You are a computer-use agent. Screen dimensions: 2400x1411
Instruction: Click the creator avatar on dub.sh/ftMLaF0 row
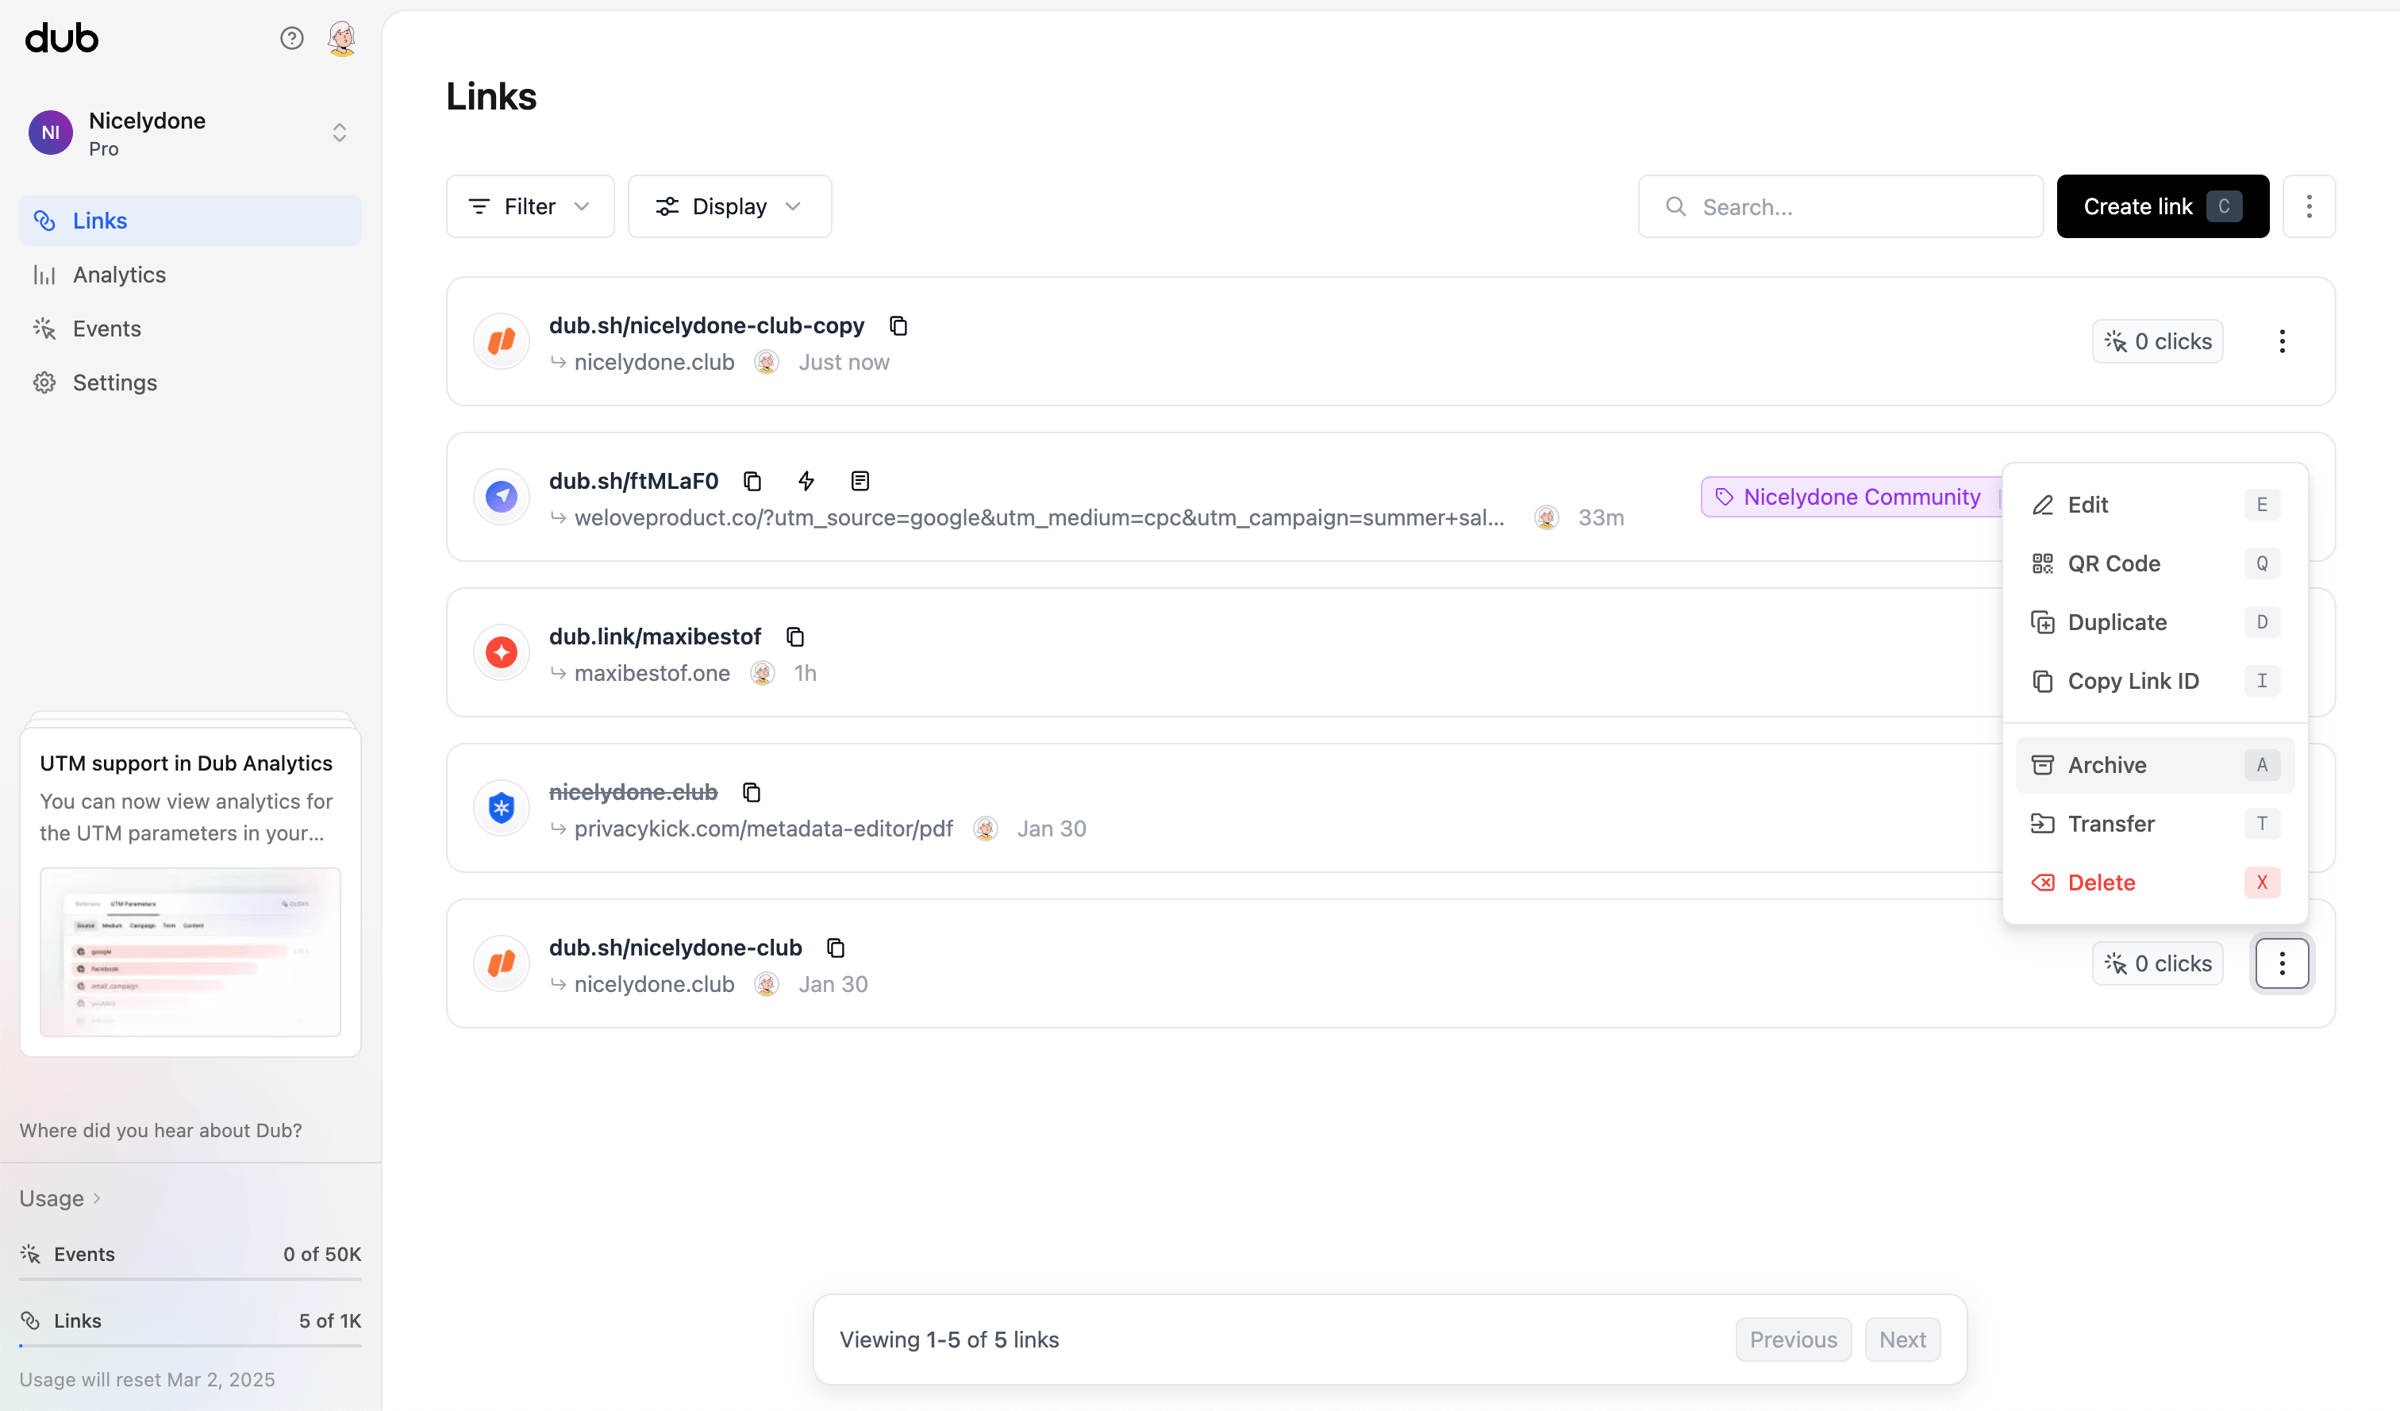tap(1546, 518)
